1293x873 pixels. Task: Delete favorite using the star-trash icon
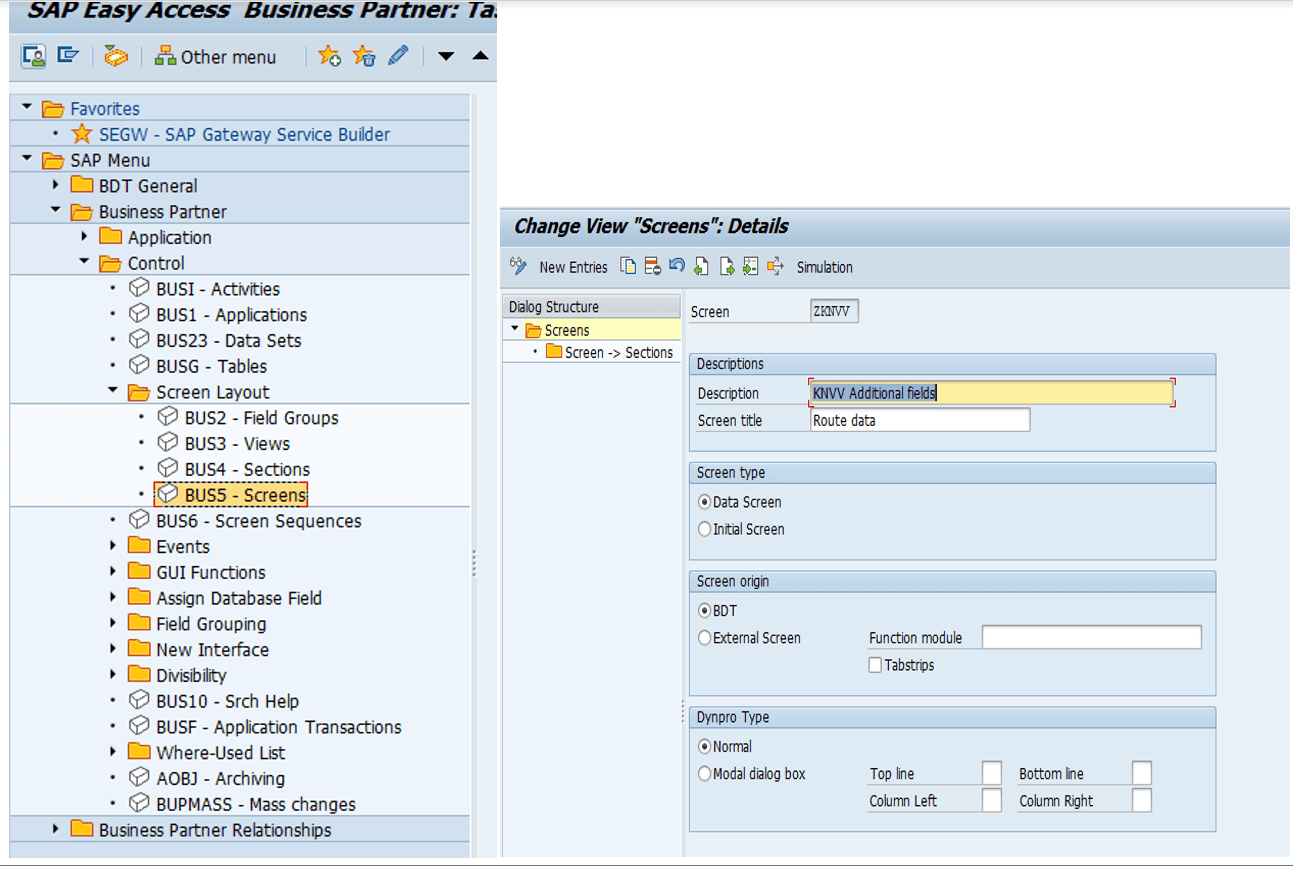tap(364, 56)
